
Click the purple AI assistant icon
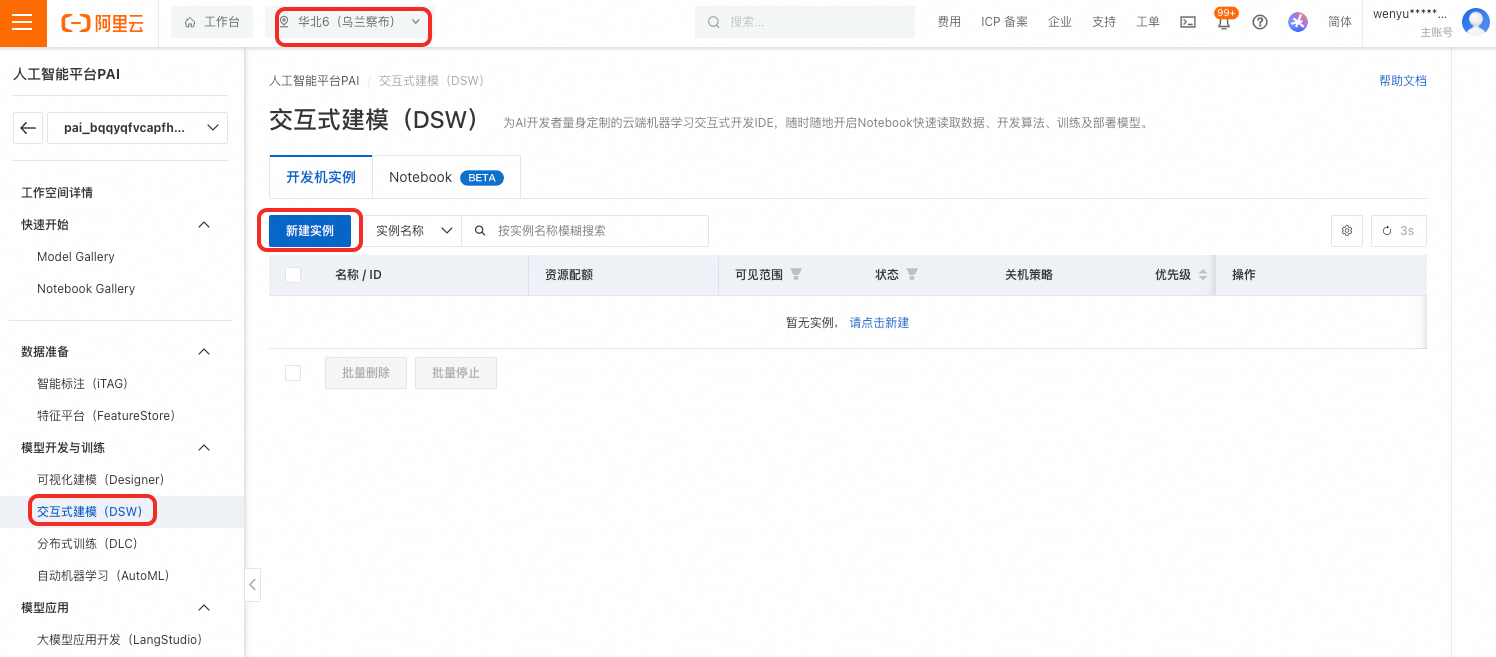[1298, 22]
